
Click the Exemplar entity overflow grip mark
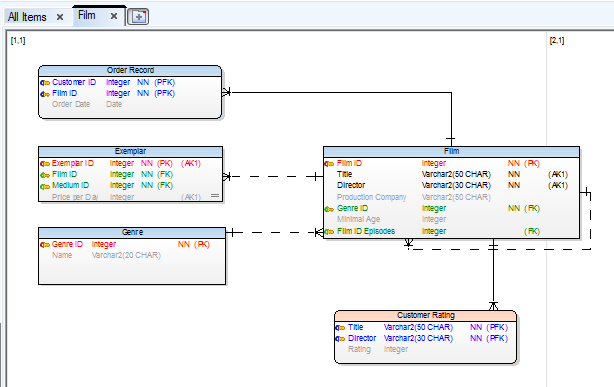tap(215, 195)
